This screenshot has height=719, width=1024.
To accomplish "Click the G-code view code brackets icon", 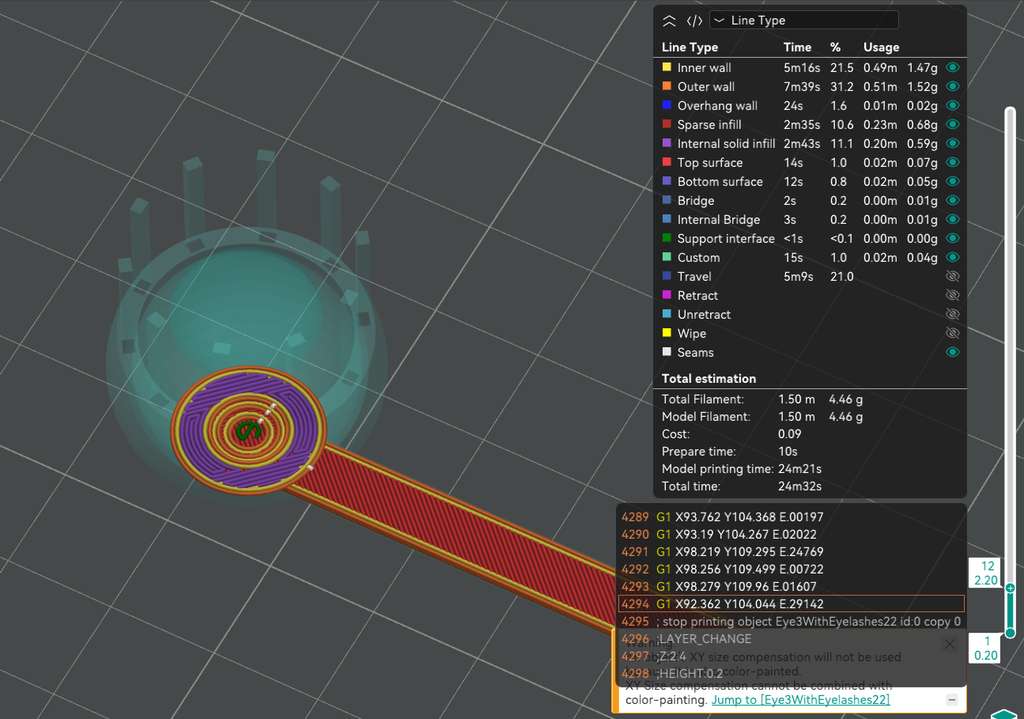I will pyautogui.click(x=694, y=21).
